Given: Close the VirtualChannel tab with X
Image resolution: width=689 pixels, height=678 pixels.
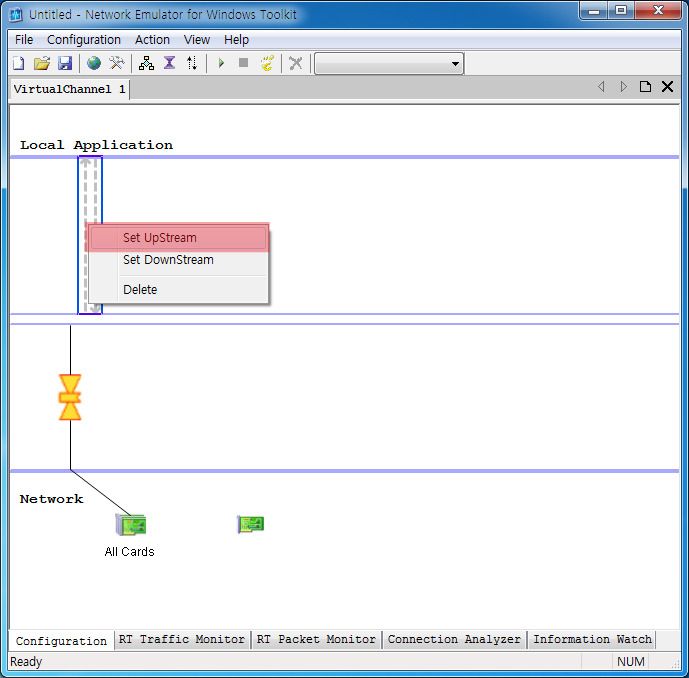Looking at the screenshot, I should tap(667, 87).
